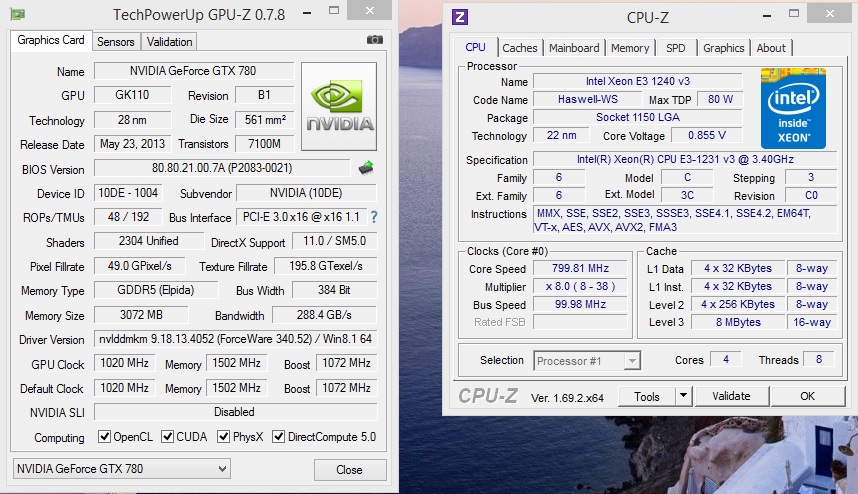Click the GPU-Z screenshot camera icon
Screen dimensions: 858x494
click(x=375, y=39)
